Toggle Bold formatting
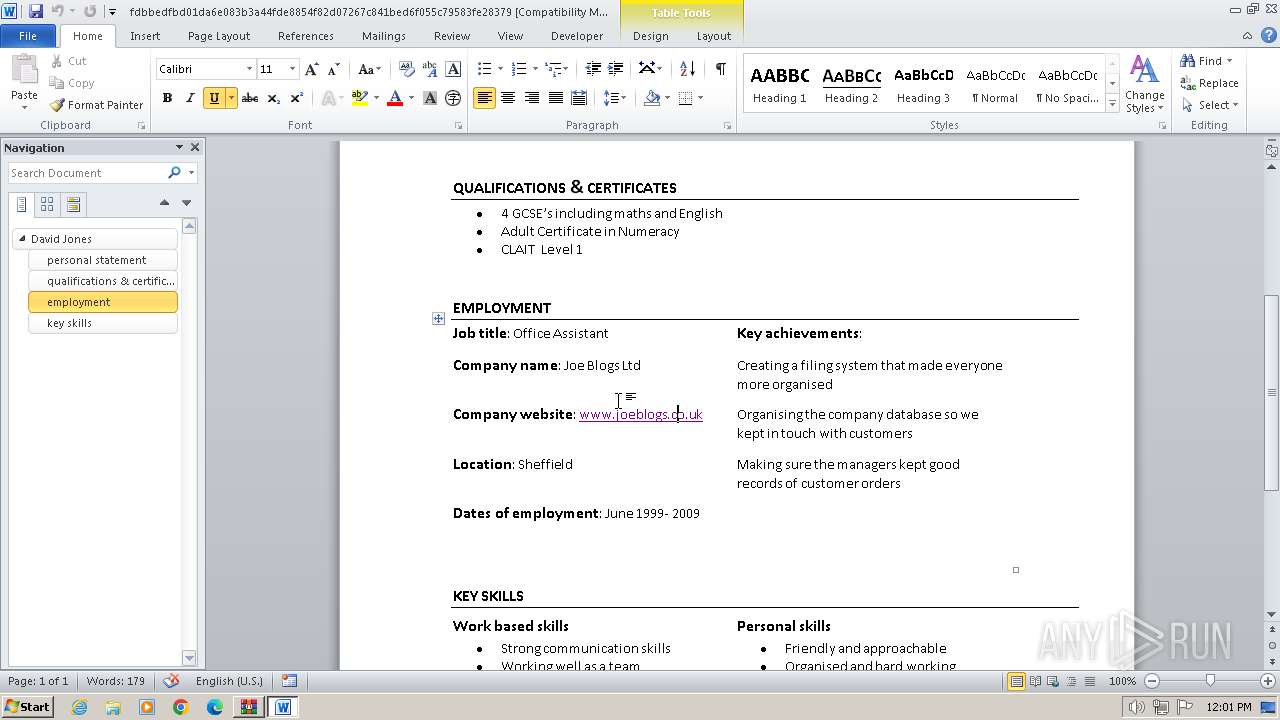Viewport: 1280px width, 720px height. pyautogui.click(x=167, y=98)
